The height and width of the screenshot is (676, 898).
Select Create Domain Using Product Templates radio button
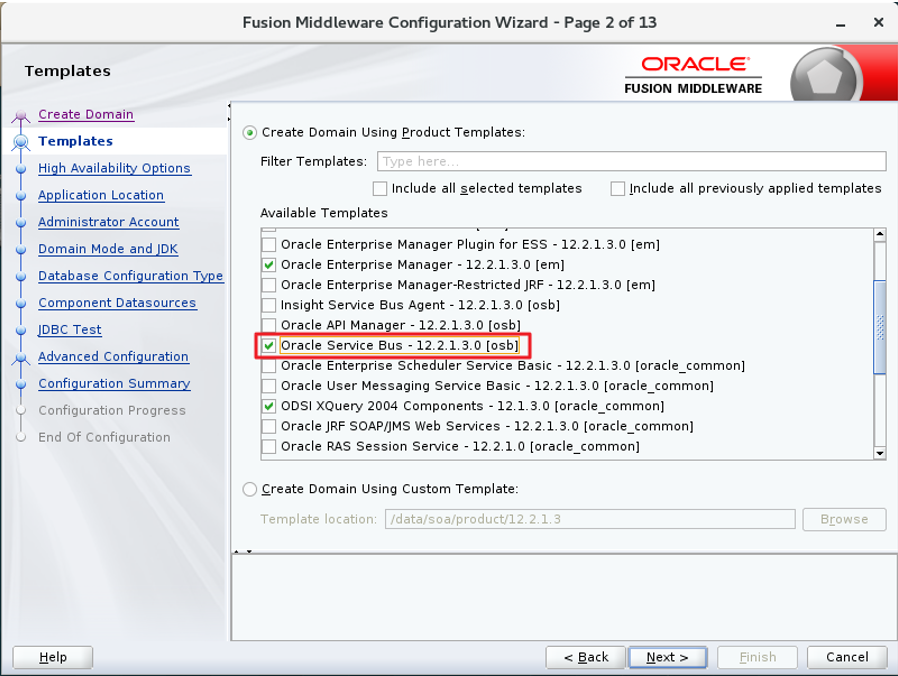pyautogui.click(x=250, y=133)
